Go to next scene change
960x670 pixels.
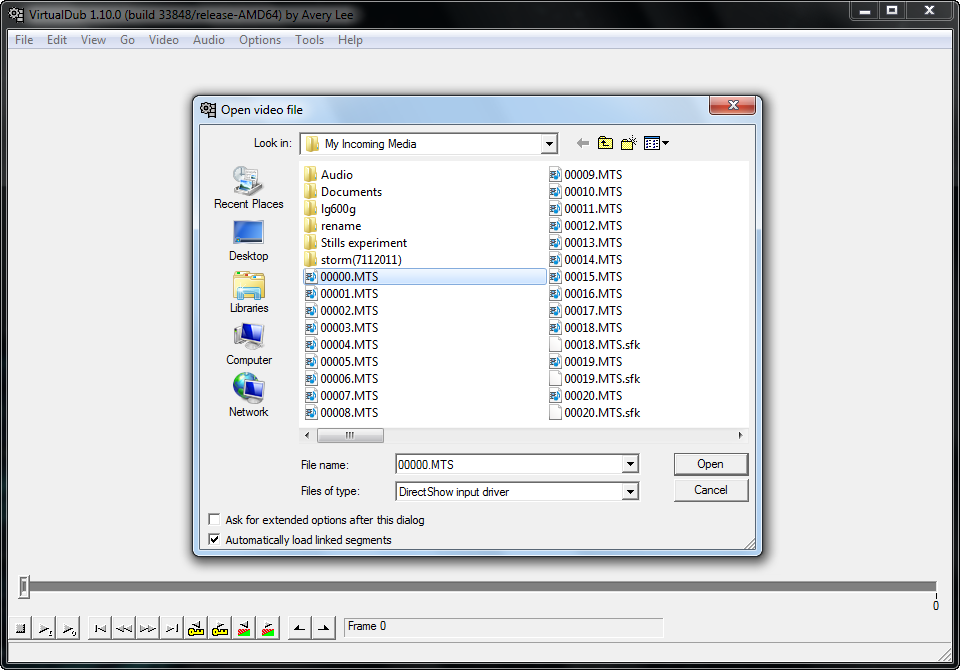tap(268, 628)
